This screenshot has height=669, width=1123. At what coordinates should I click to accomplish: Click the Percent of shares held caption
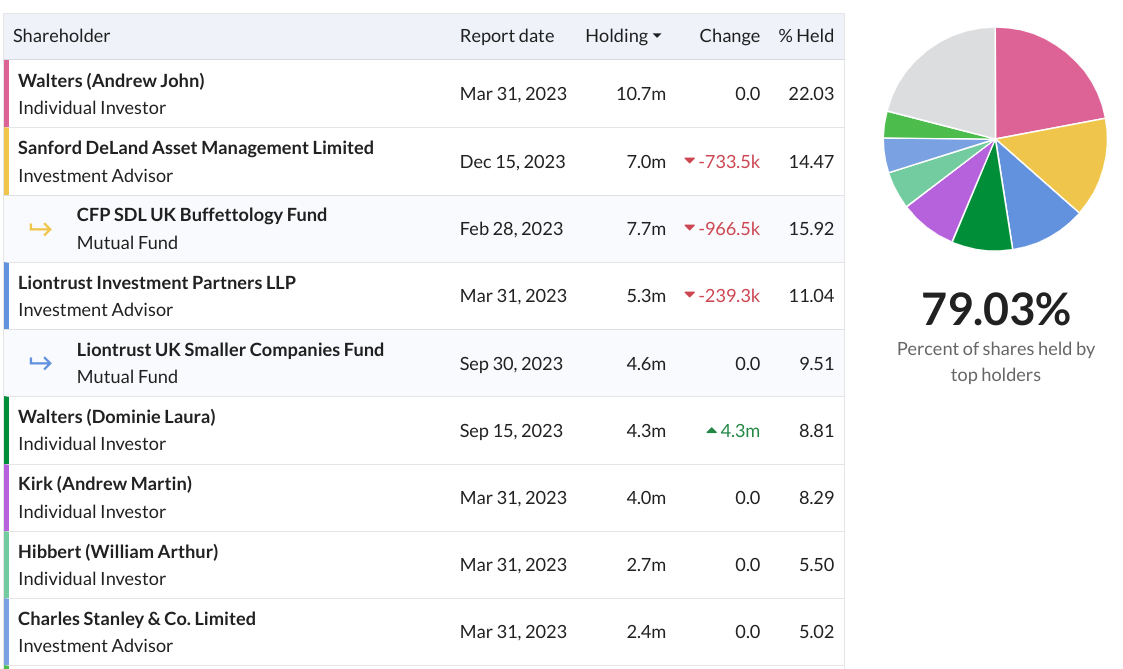tap(996, 362)
